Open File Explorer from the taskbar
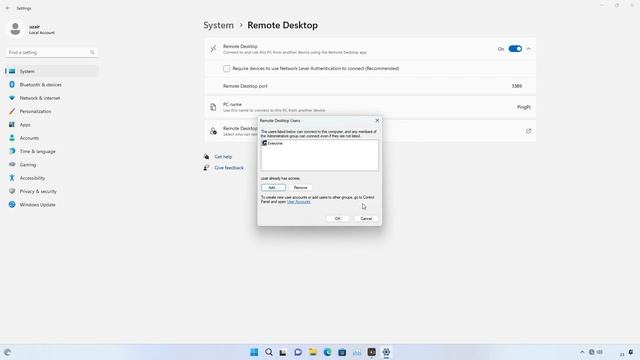 313,352
